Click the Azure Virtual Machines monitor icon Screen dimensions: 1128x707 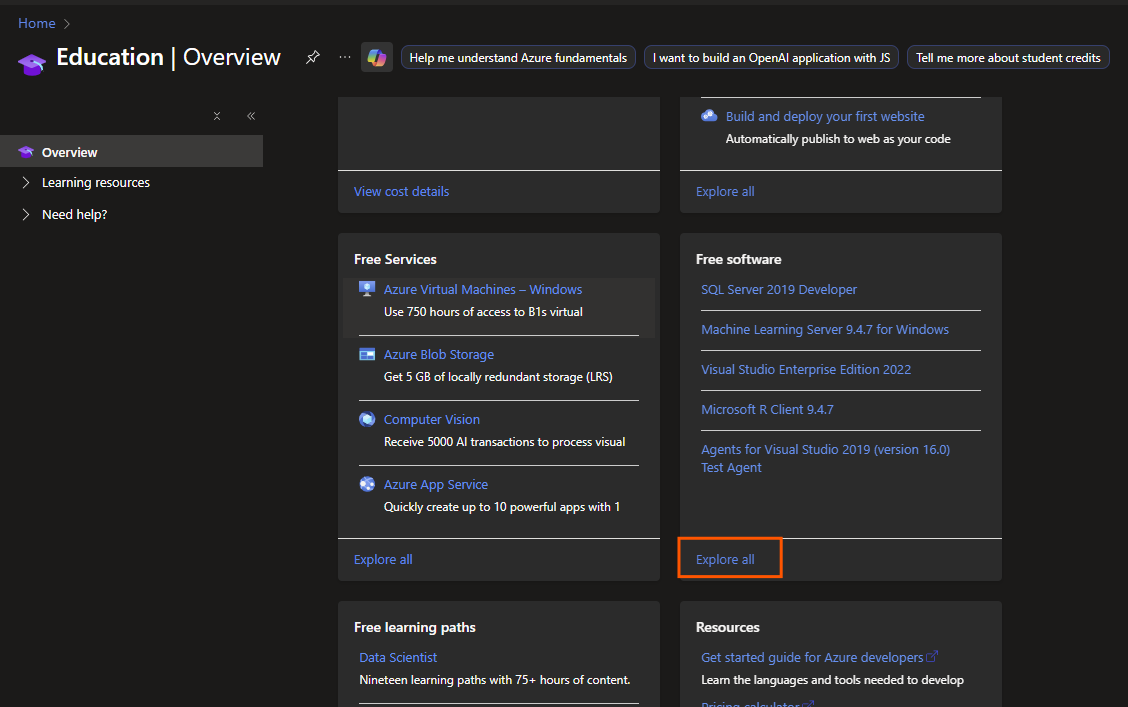click(x=367, y=289)
